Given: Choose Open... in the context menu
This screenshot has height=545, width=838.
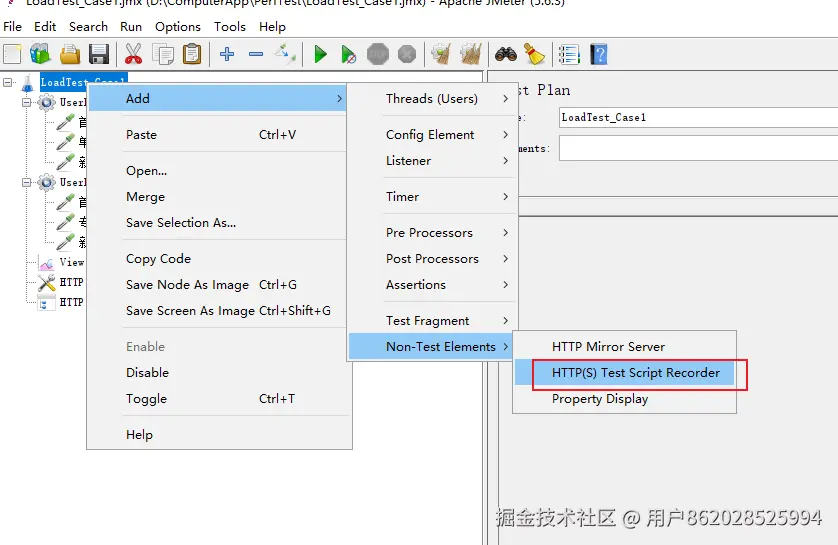Looking at the screenshot, I should pyautogui.click(x=218, y=171).
